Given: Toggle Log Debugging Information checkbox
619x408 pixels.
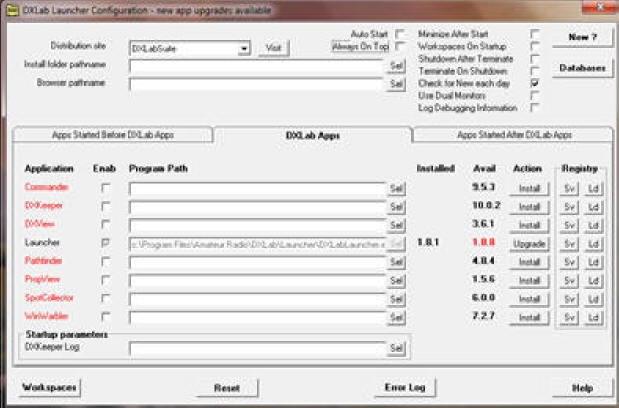Looking at the screenshot, I should 535,108.
